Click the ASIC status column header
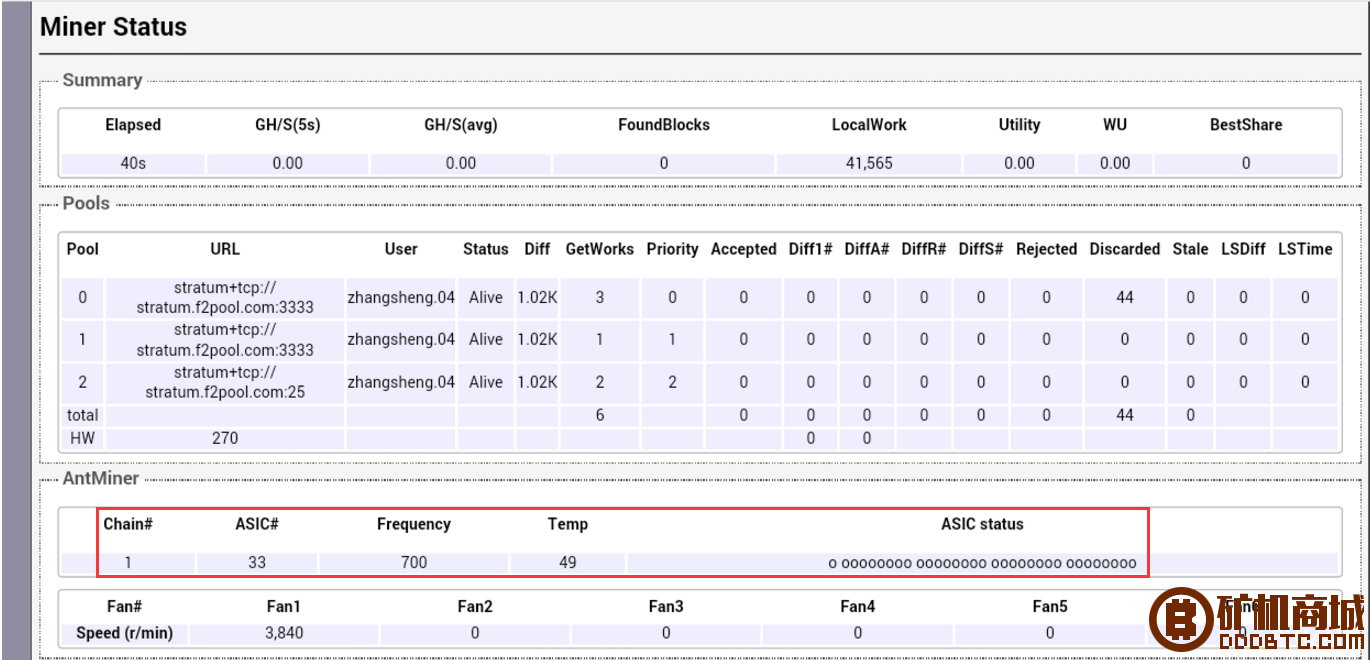Screen dimensions: 1370x660 point(982,524)
